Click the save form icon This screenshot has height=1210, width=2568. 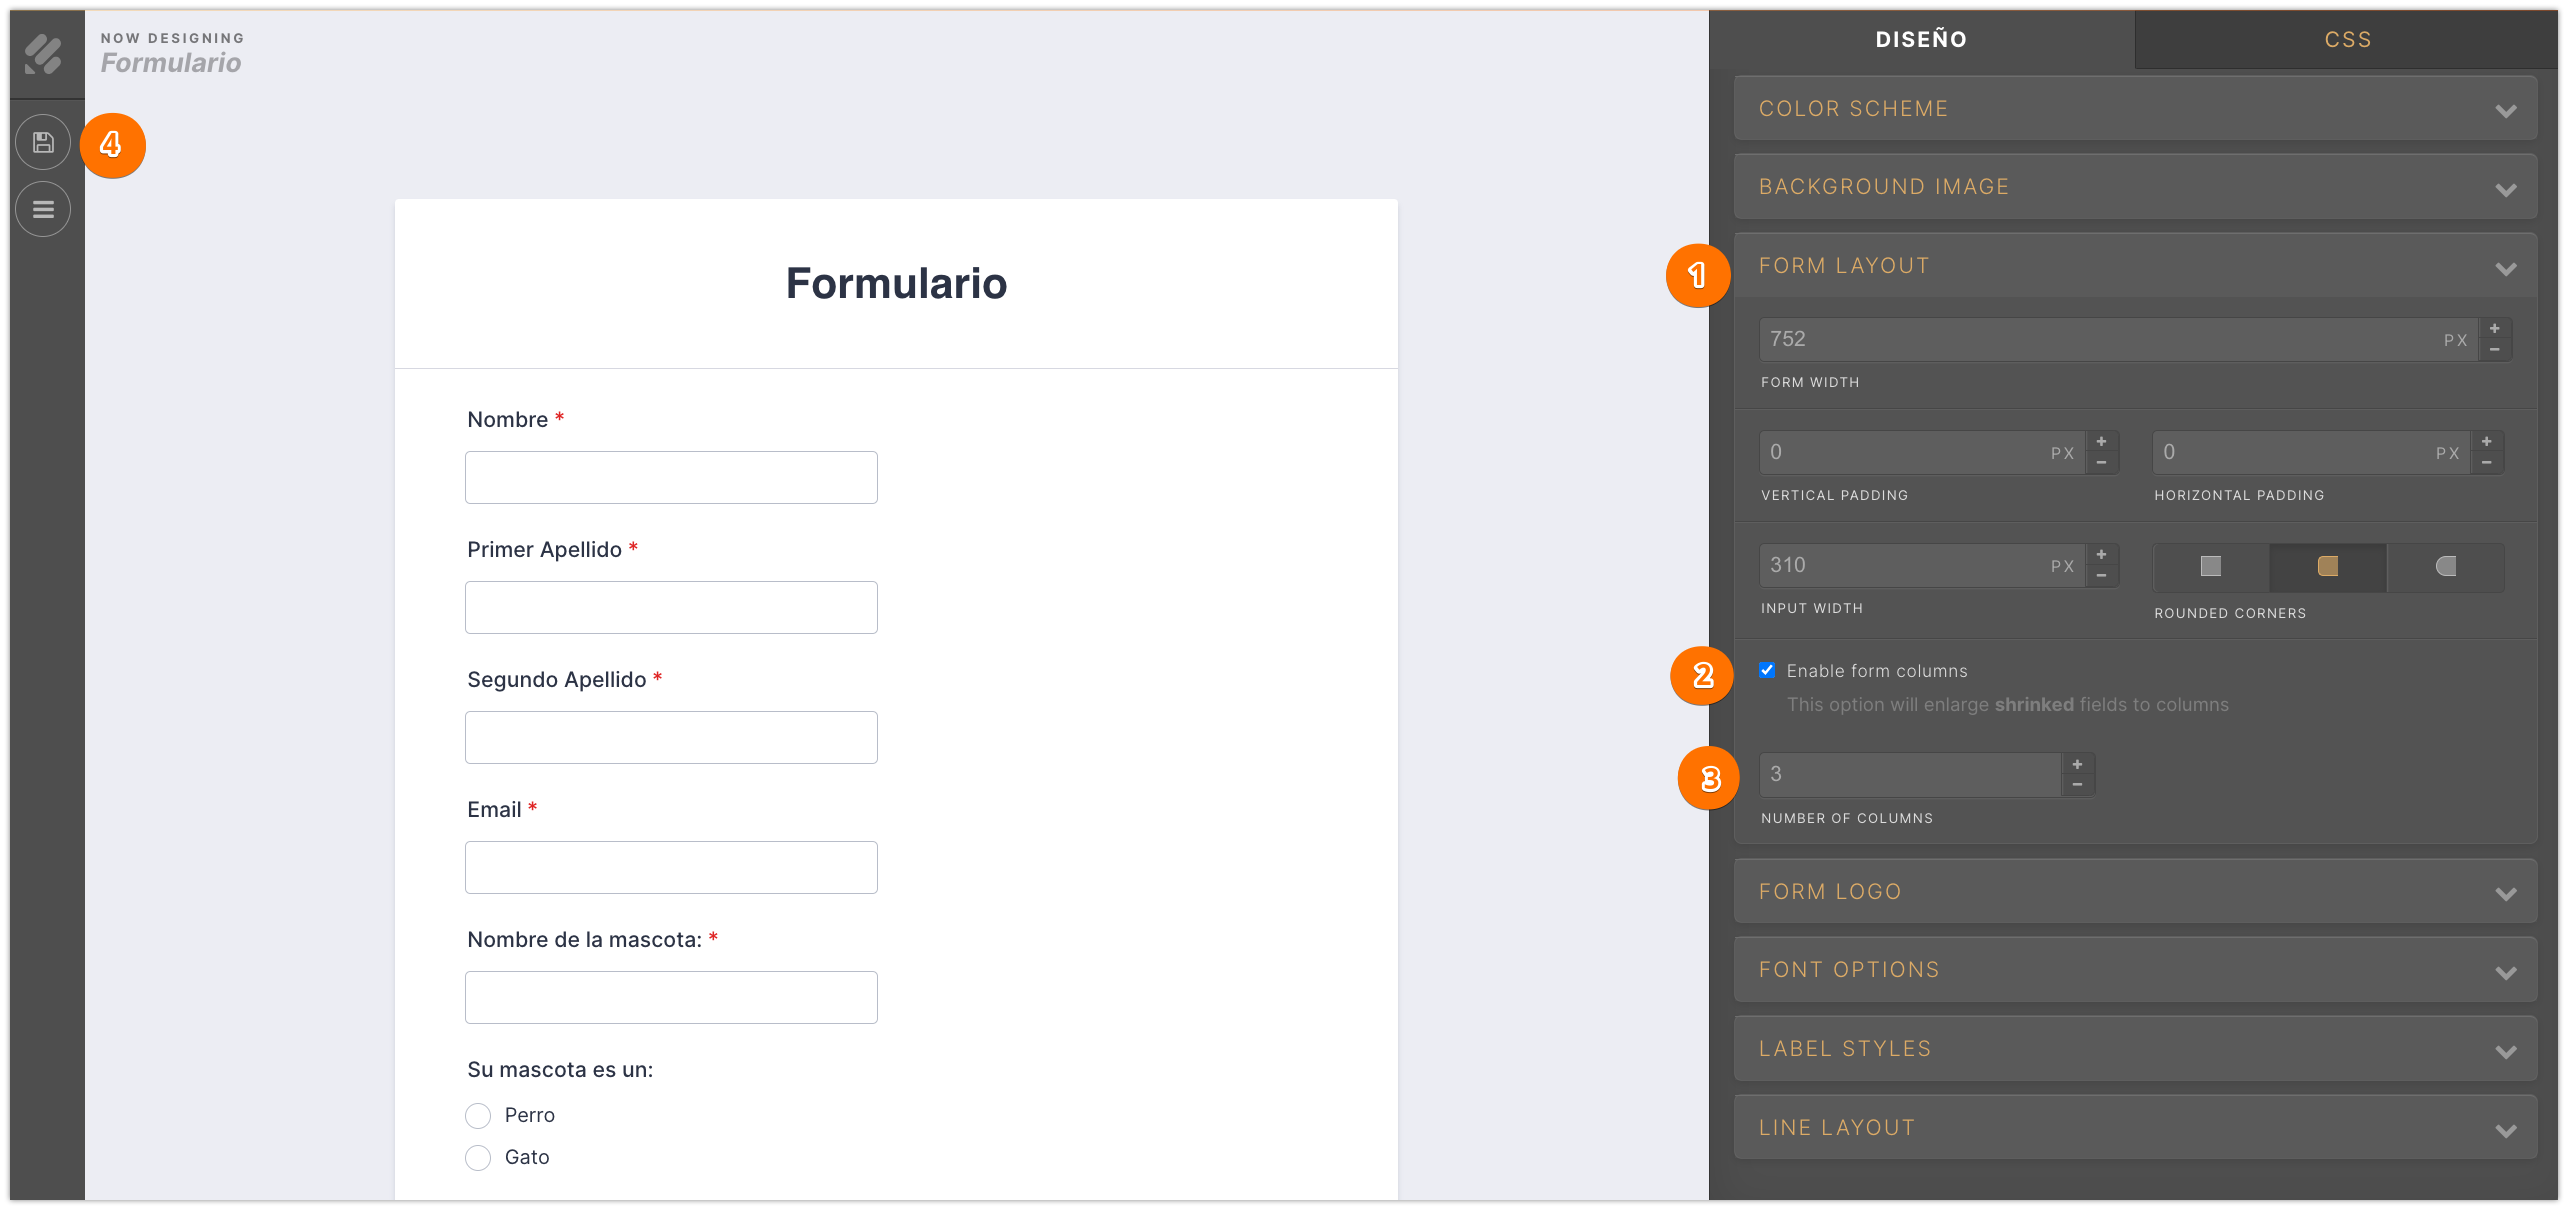[x=43, y=143]
